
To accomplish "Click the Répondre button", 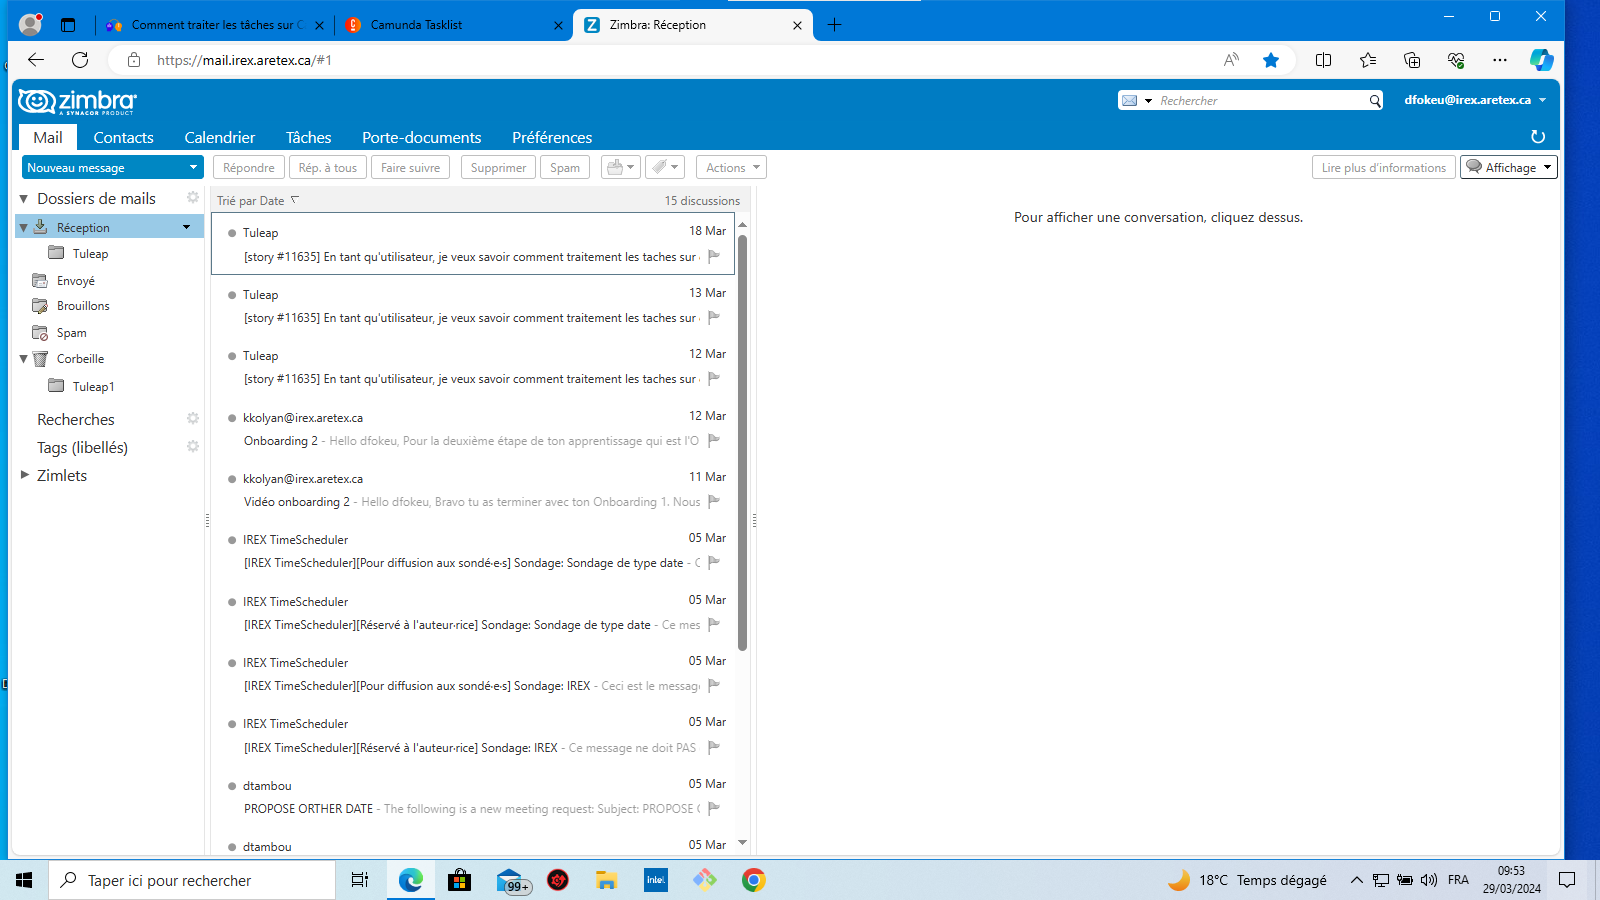I will pyautogui.click(x=249, y=168).
